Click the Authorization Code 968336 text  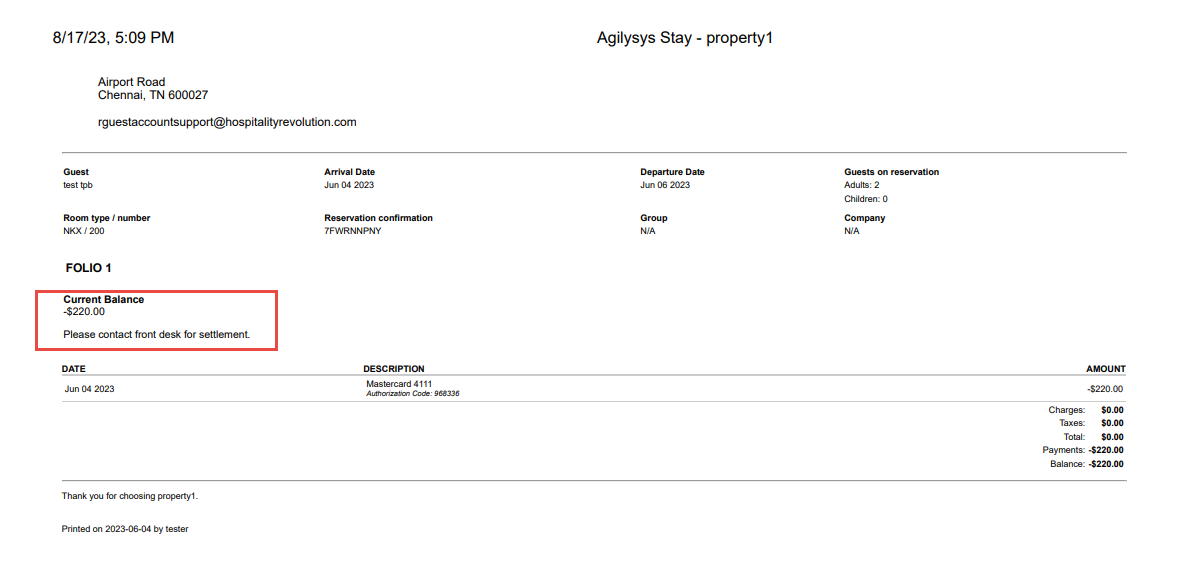[x=413, y=393]
